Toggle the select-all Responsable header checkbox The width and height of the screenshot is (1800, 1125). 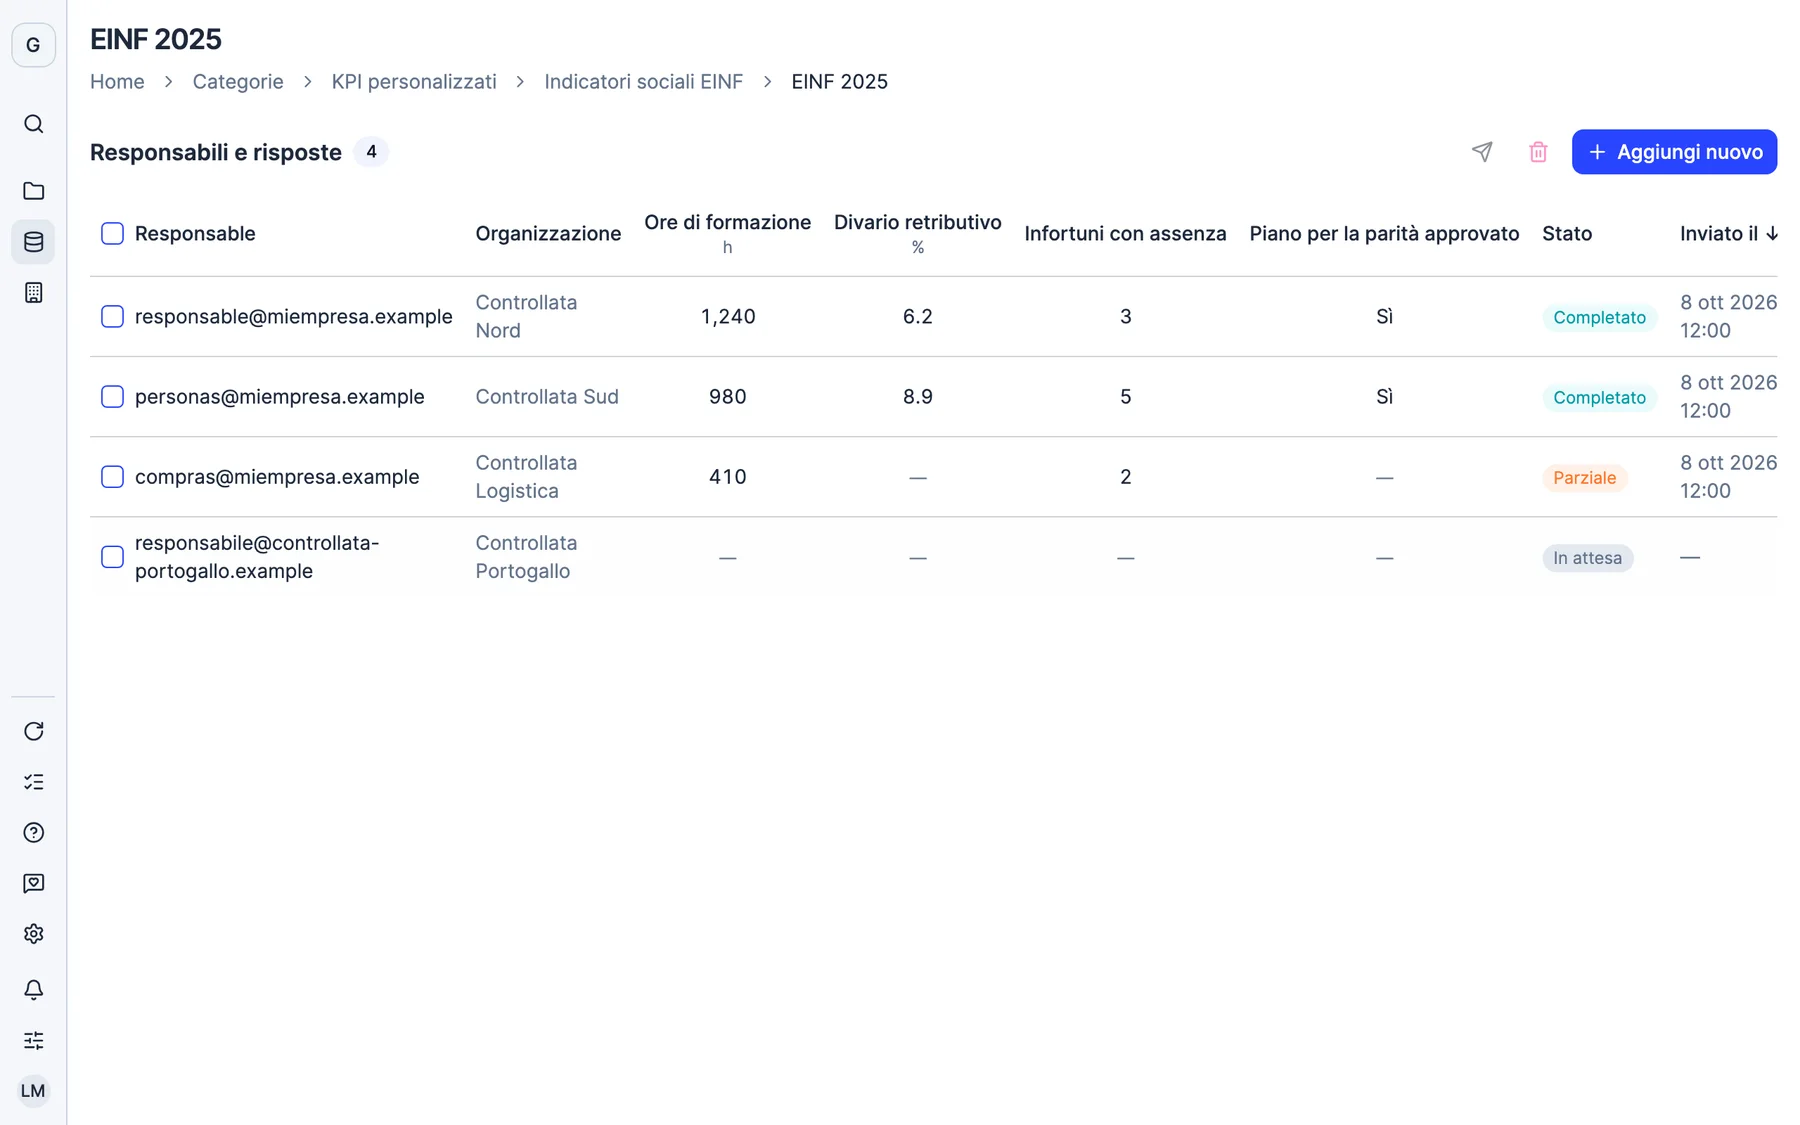tap(112, 234)
